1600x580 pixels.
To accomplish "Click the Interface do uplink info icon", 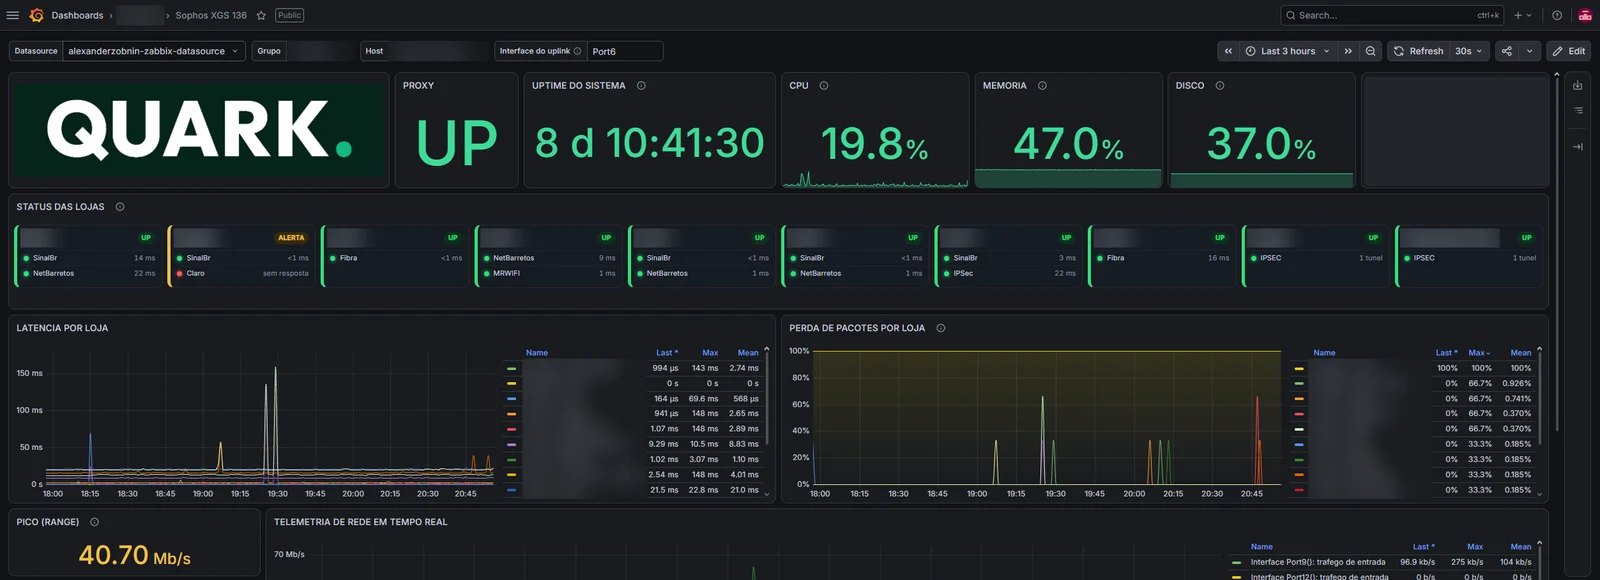I will click(x=577, y=51).
